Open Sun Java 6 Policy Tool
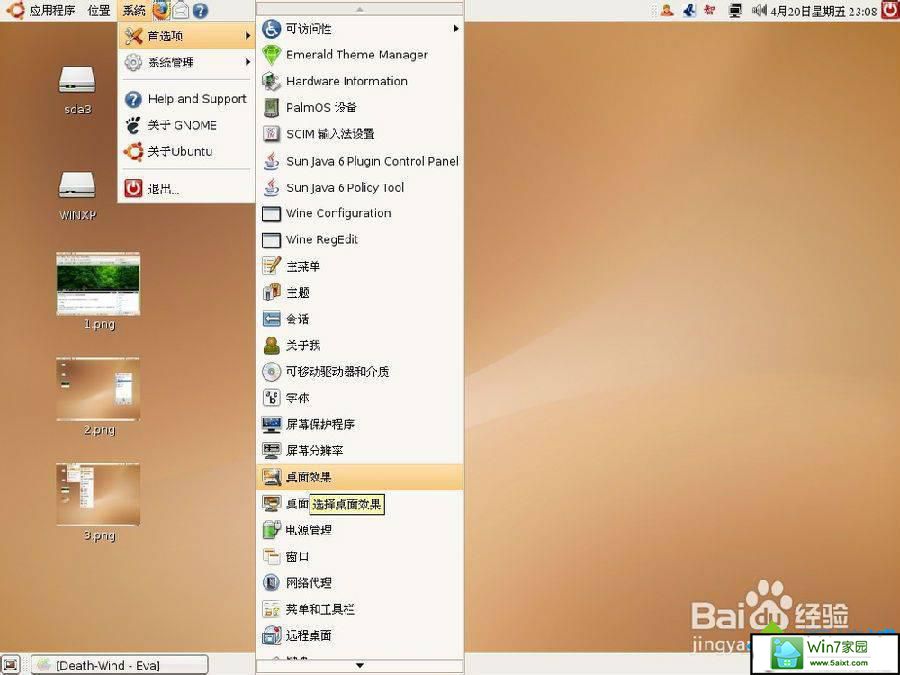Screen dimensions: 900x675 tap(360, 187)
